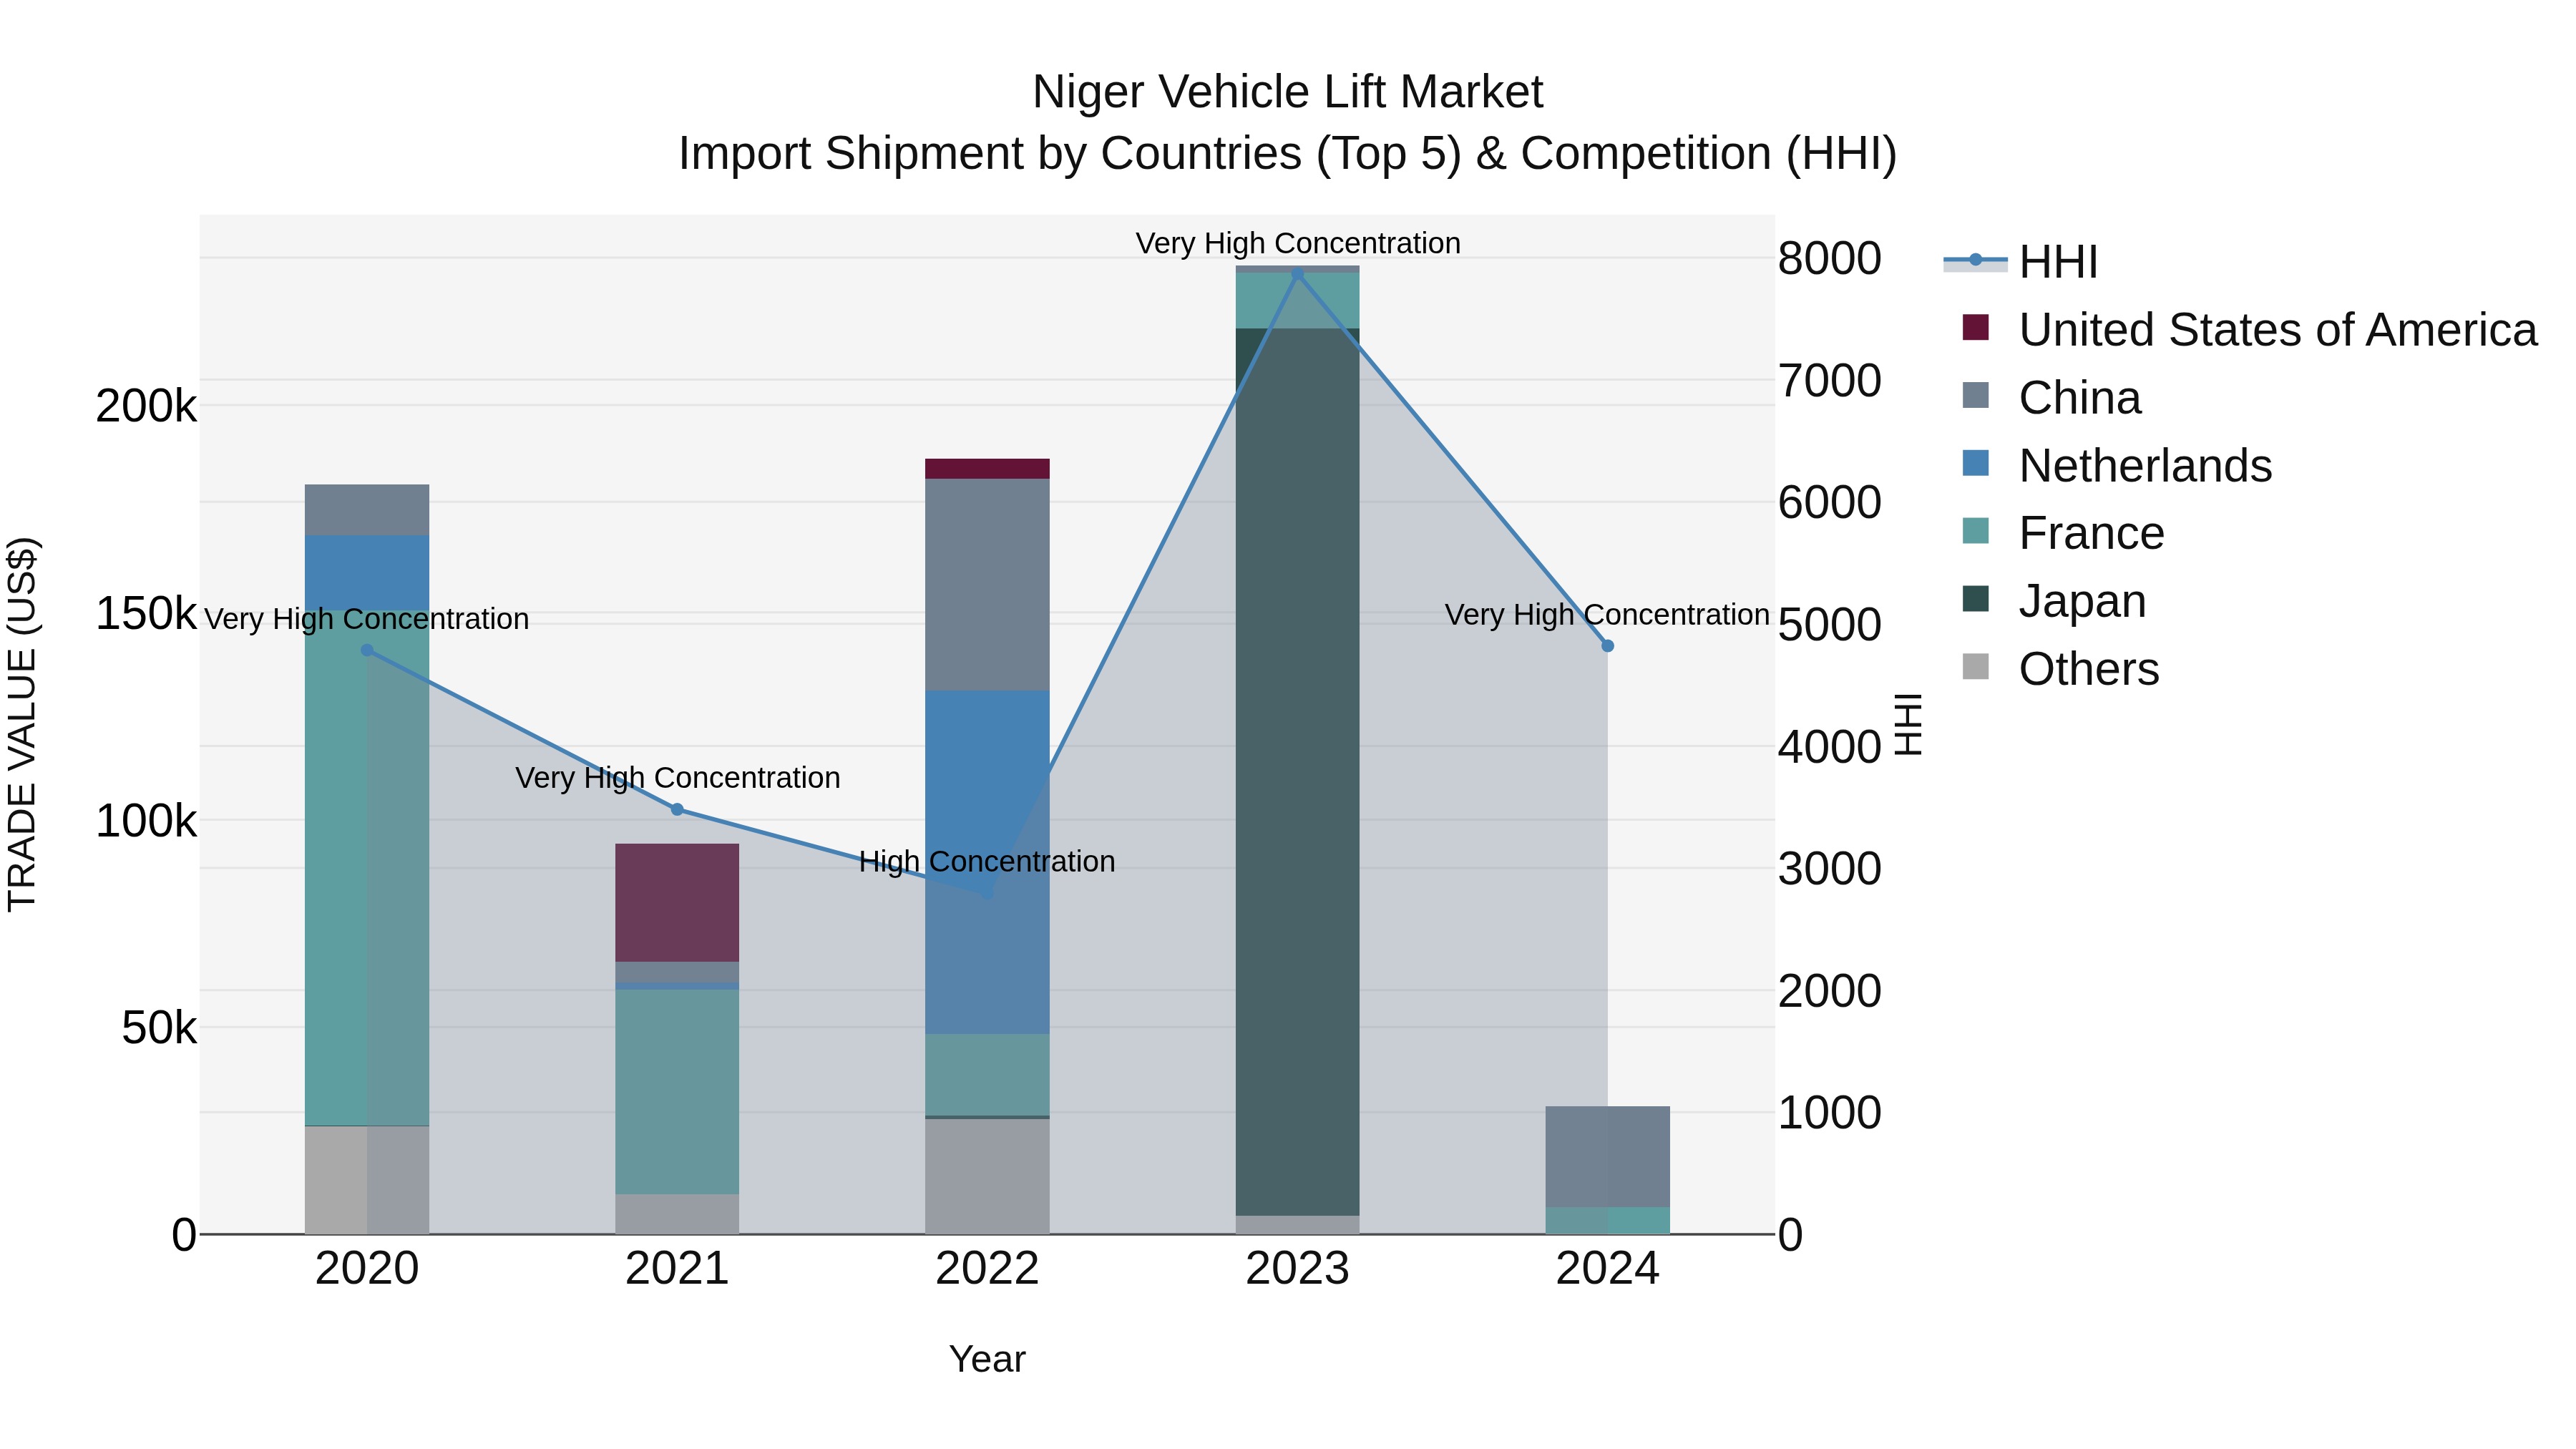Click the 2024 x-axis tick label
Screen dimensions: 2576x1449
1608,1269
